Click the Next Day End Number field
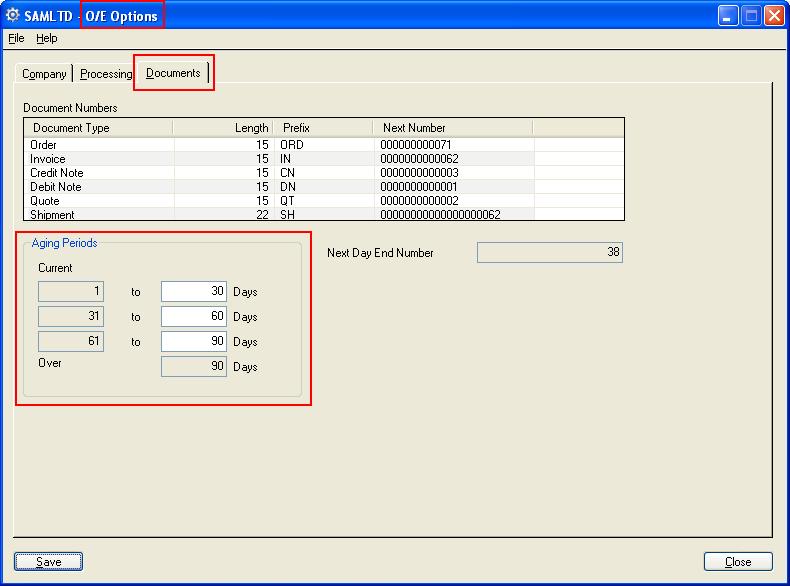The image size is (790, 586). pyautogui.click(x=550, y=252)
